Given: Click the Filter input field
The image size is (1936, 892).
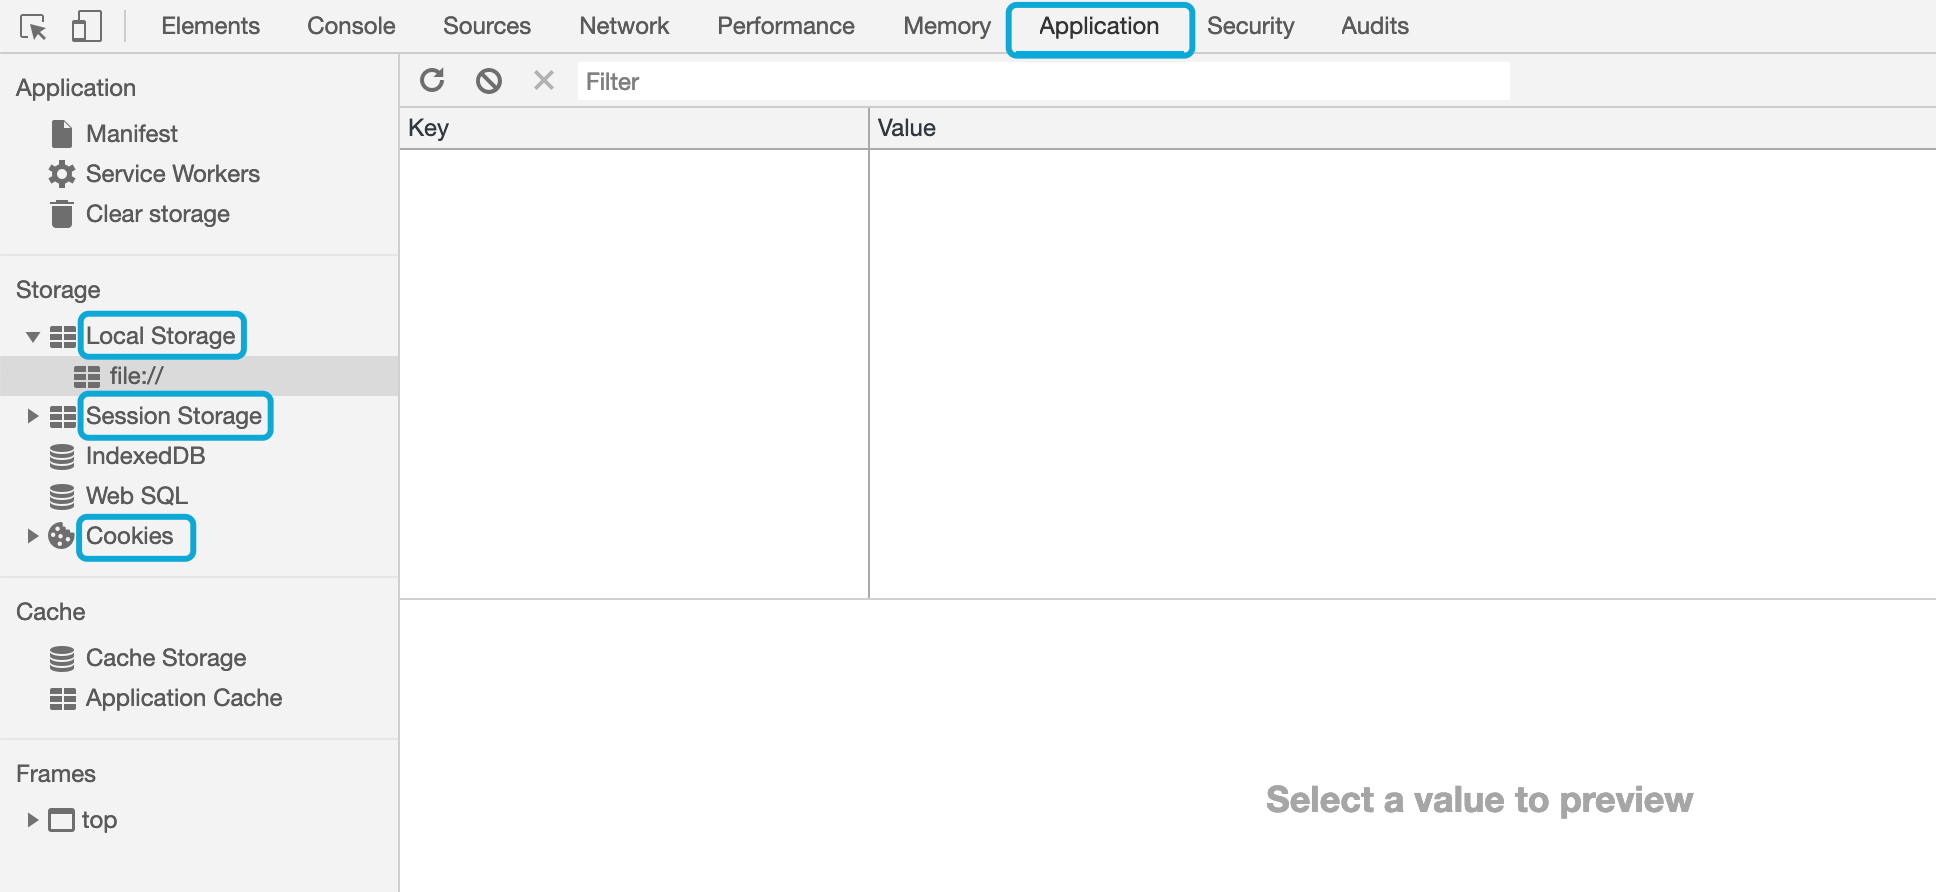Looking at the screenshot, I should [1043, 81].
